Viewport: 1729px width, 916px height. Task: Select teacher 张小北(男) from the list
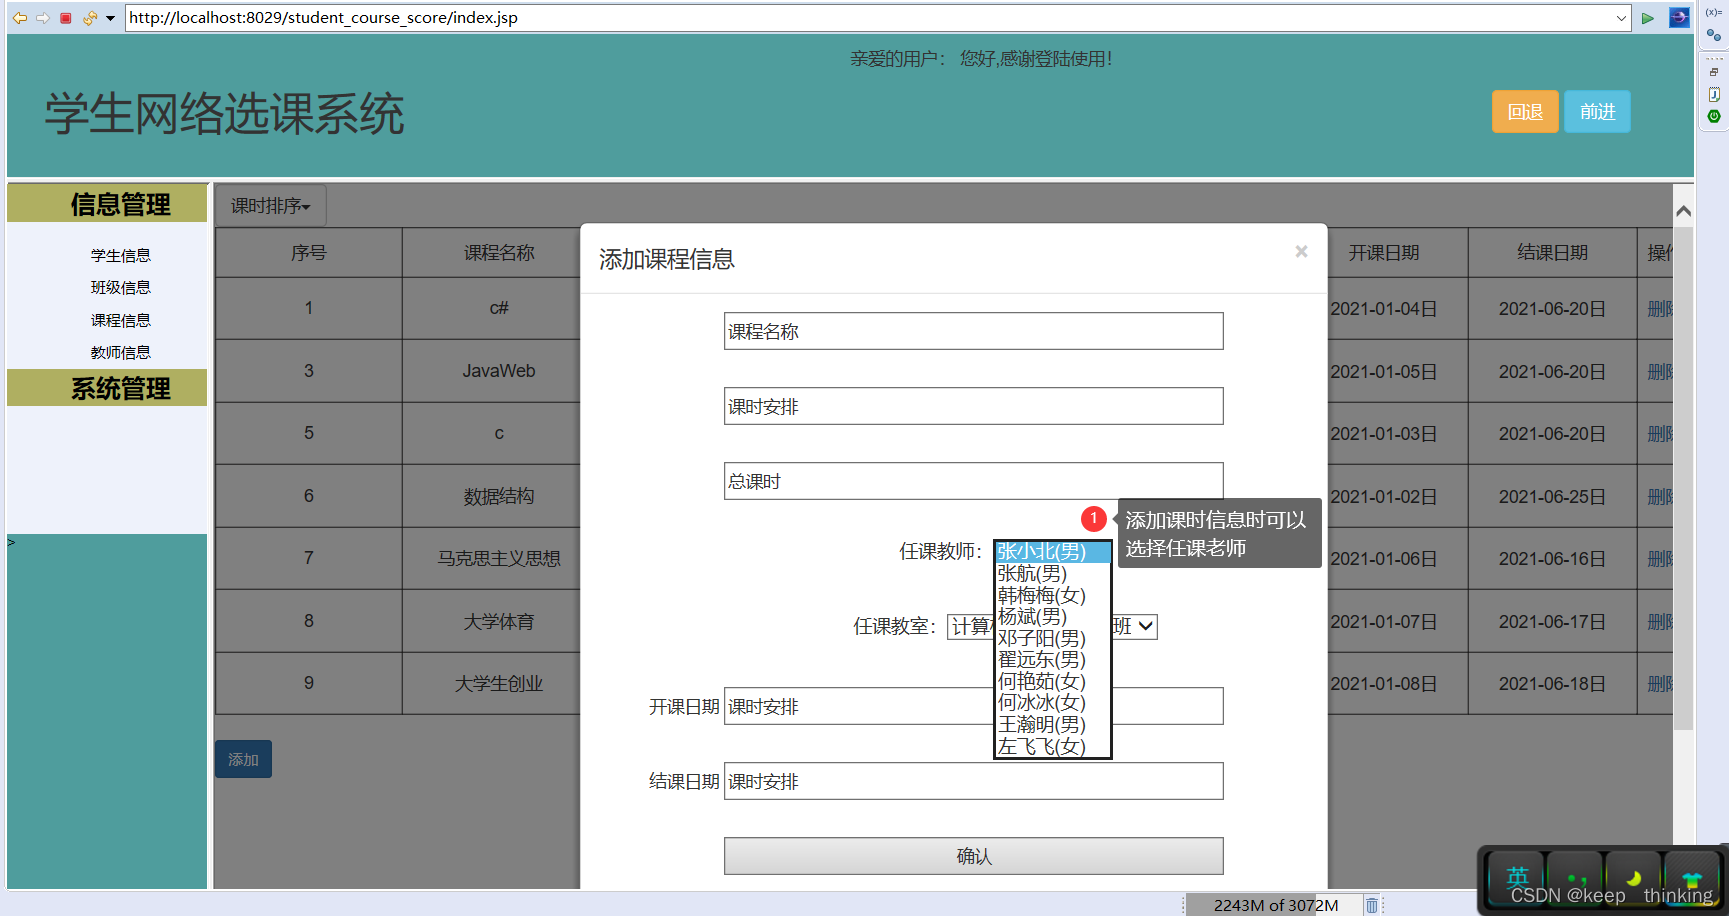click(x=1052, y=552)
